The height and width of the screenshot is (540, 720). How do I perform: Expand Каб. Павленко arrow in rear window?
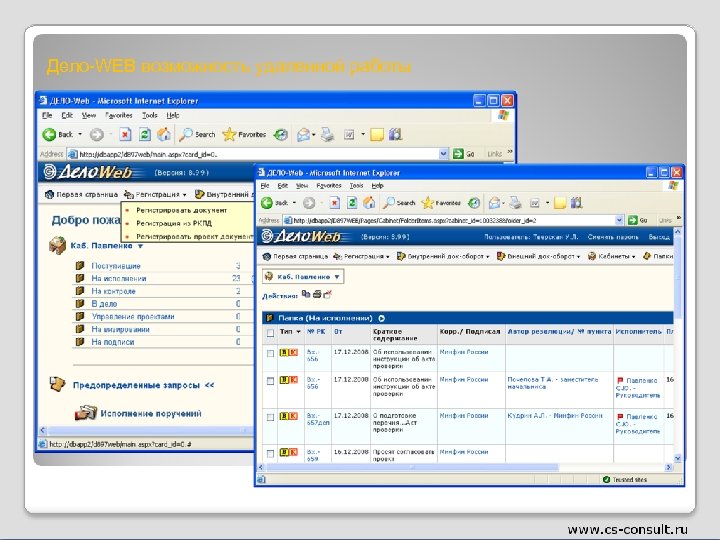[141, 246]
